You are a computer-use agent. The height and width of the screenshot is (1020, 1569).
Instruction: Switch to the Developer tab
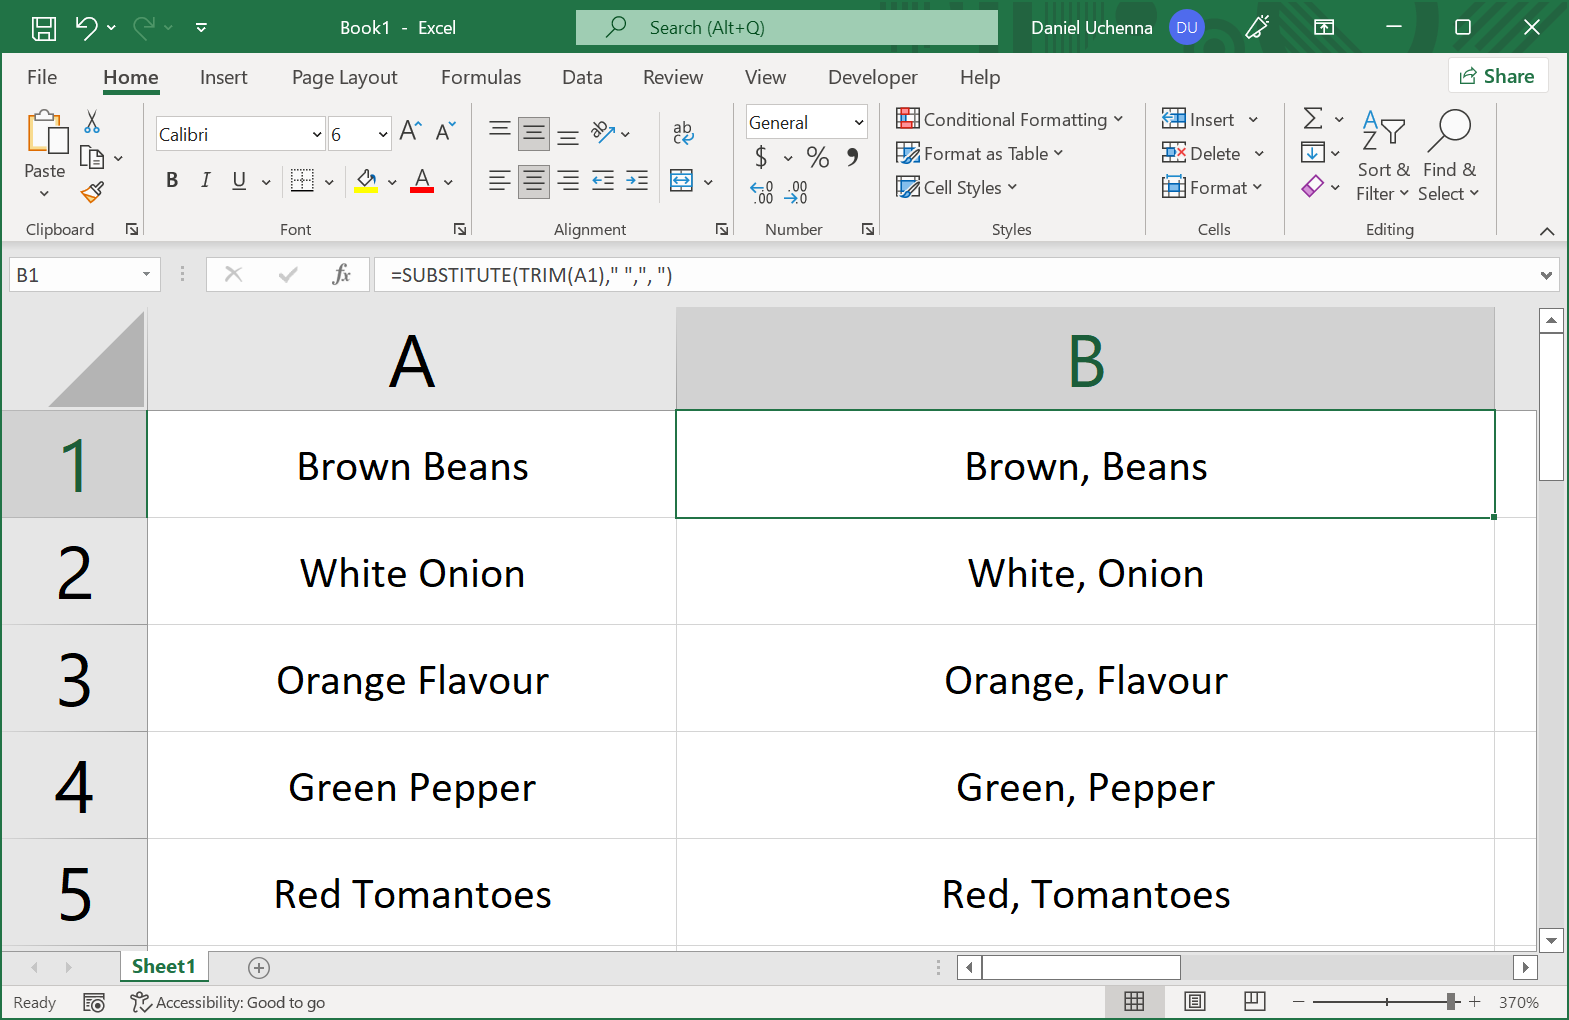click(x=872, y=77)
